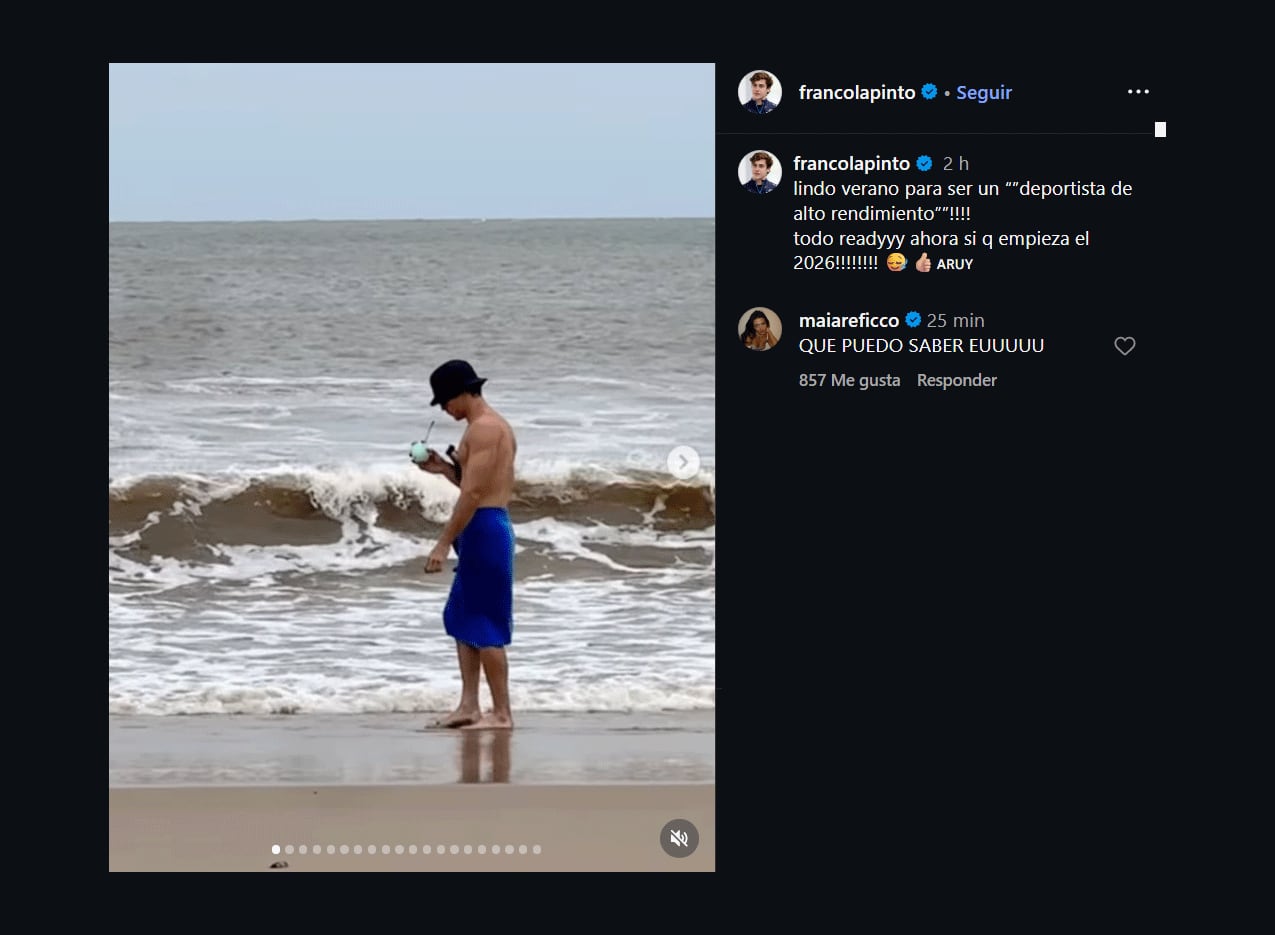This screenshot has width=1275, height=935.
Task: Reply using the Responder link
Action: [x=956, y=380]
